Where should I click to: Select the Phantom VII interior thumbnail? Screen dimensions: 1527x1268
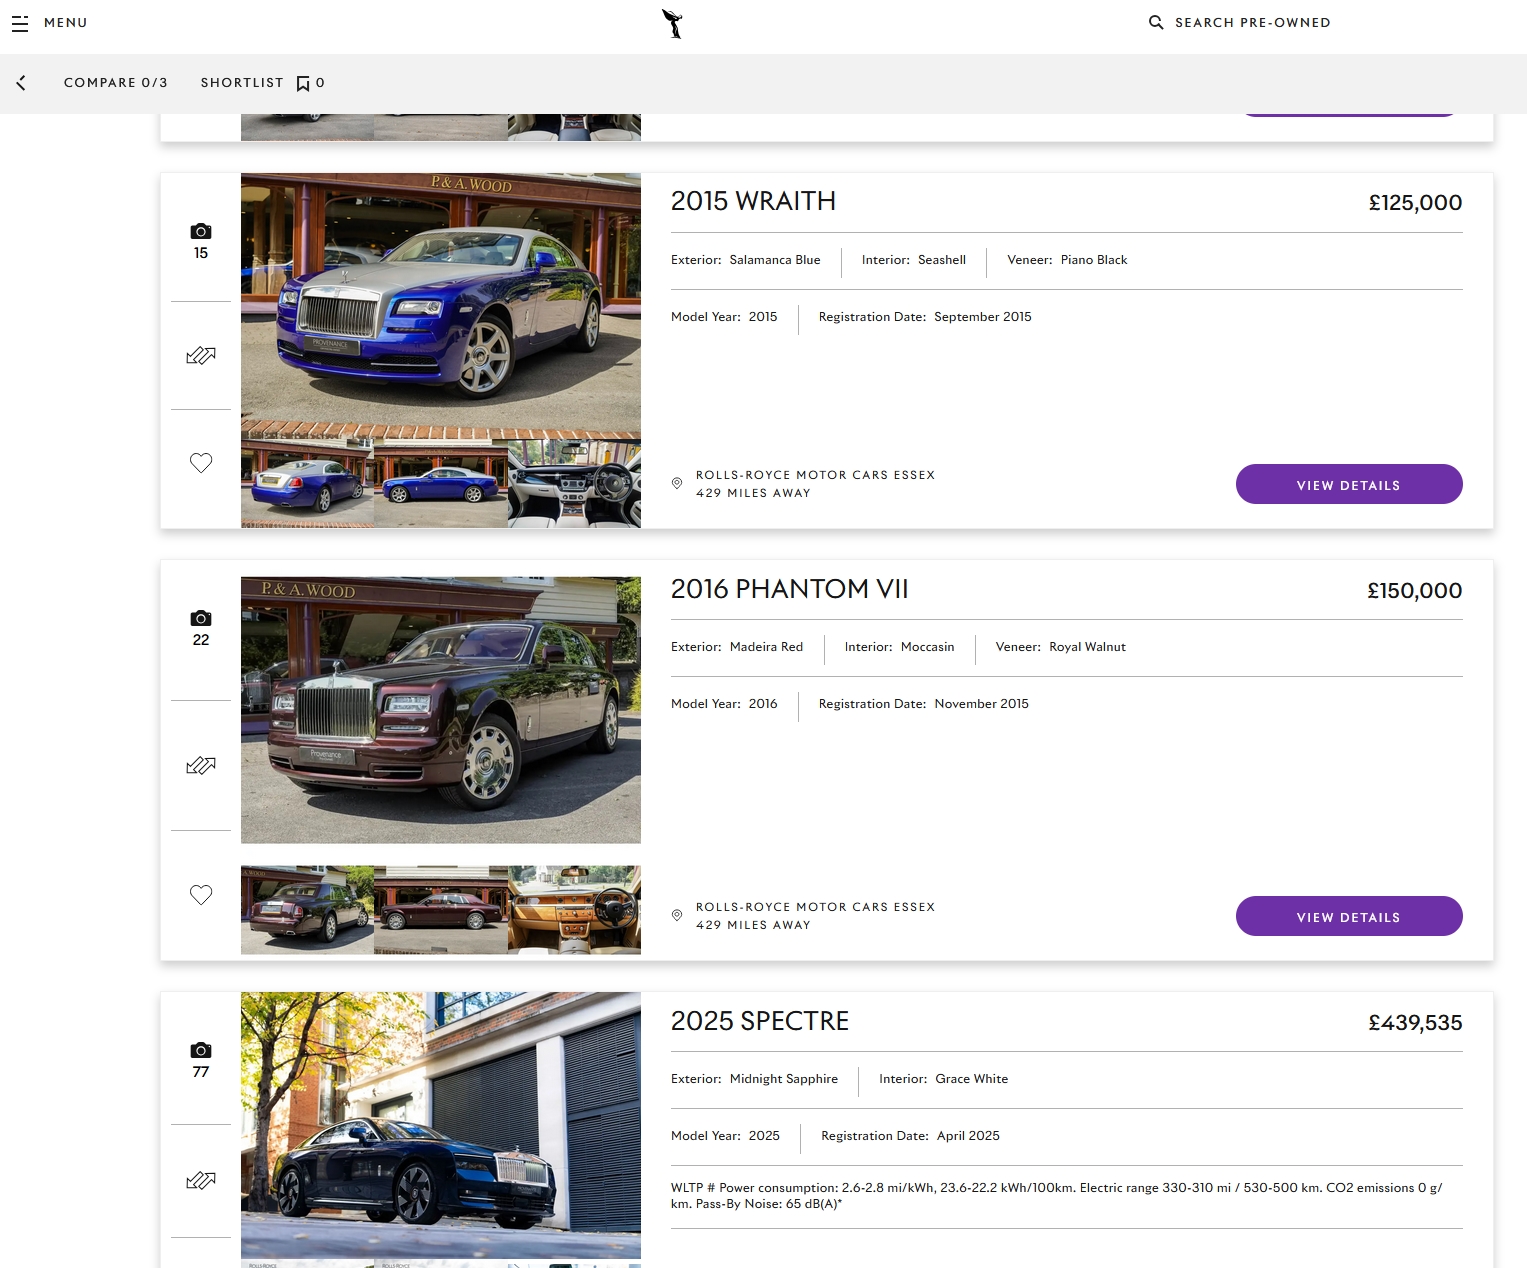(574, 910)
